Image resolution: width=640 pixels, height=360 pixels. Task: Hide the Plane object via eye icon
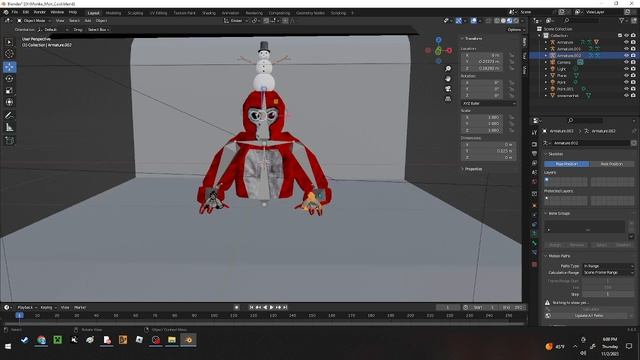[627, 76]
